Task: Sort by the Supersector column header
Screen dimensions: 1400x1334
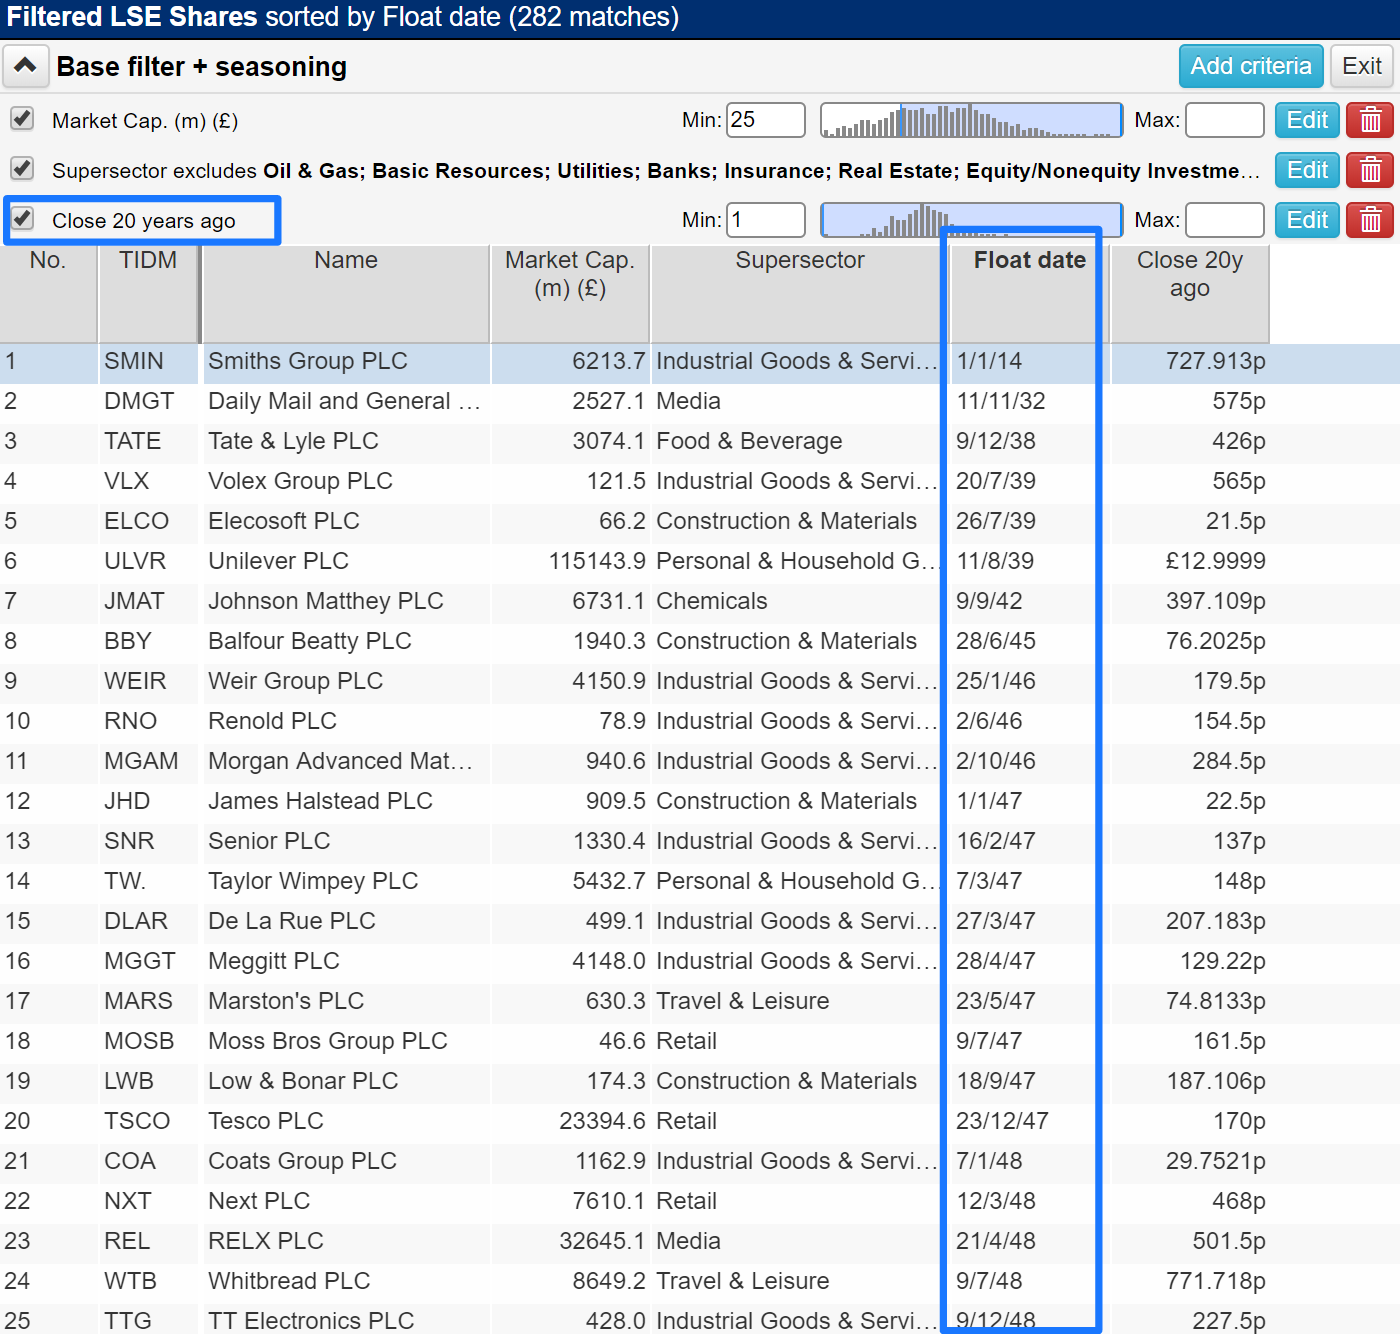Action: pyautogui.click(x=800, y=293)
